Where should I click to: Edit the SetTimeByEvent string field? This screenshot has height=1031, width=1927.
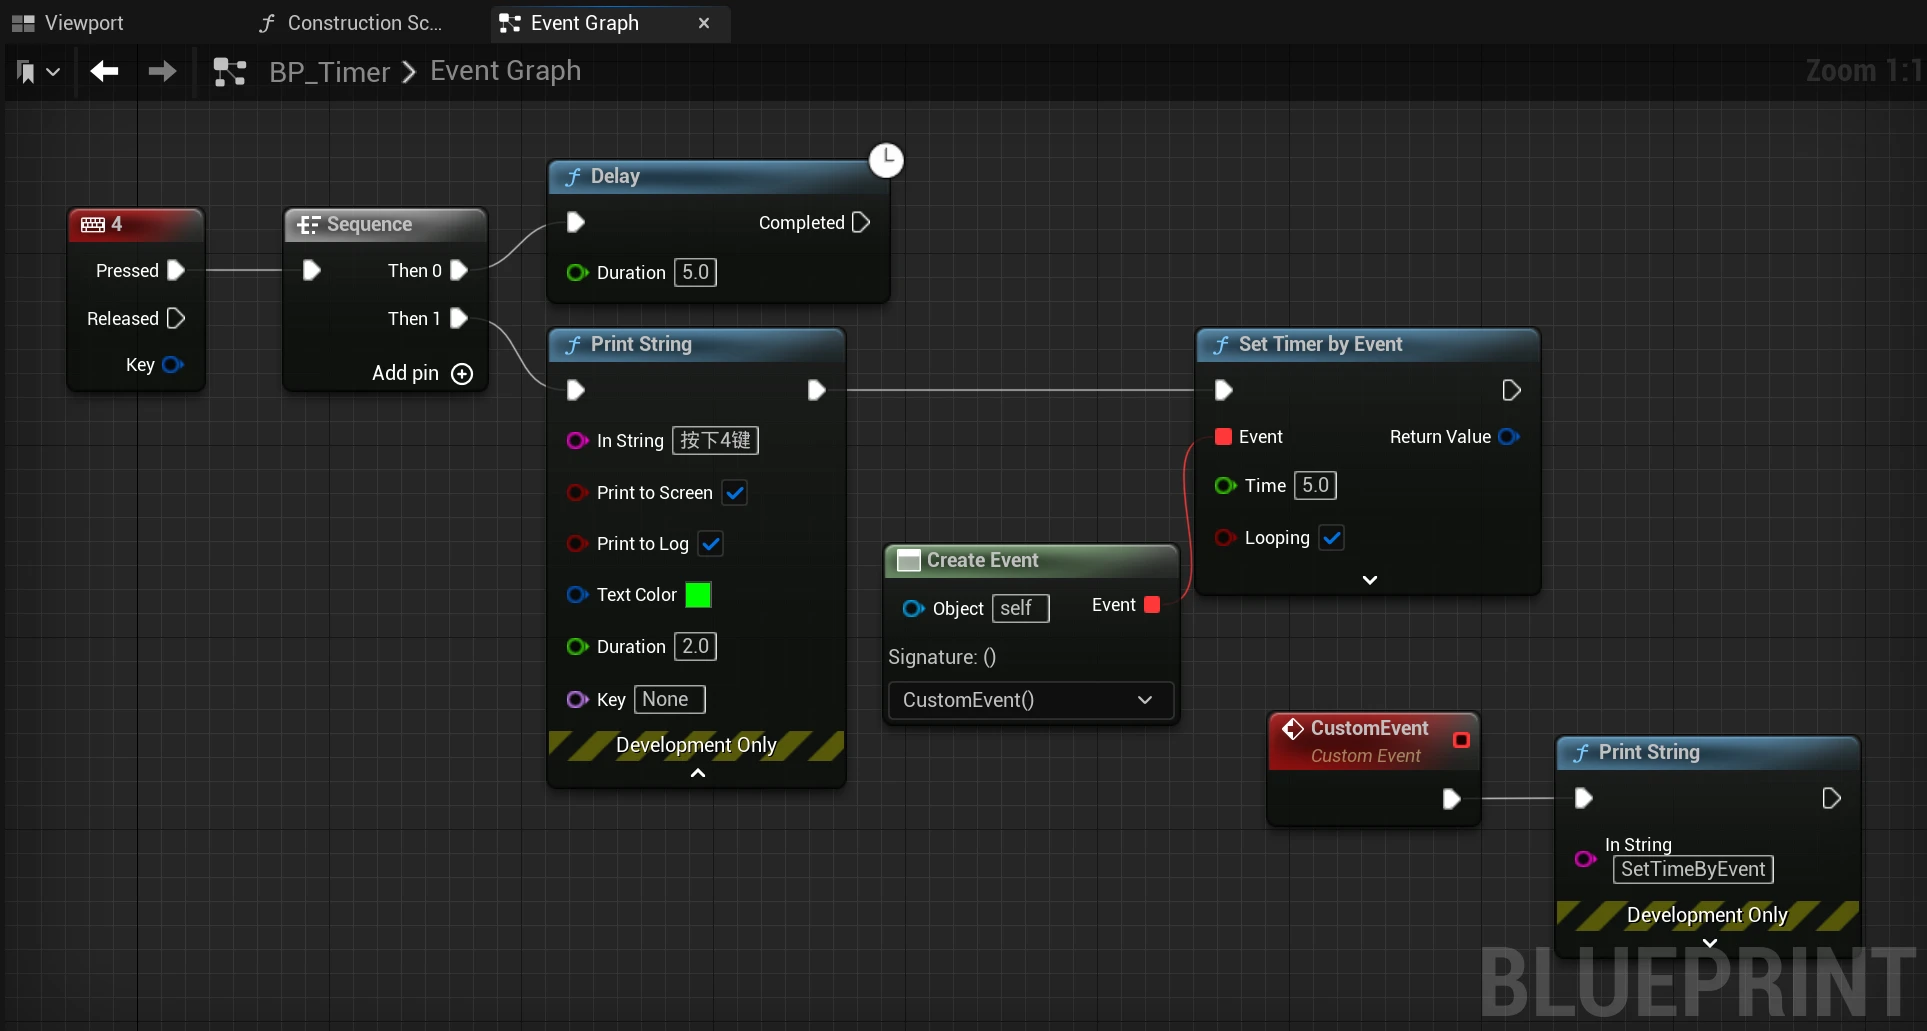1693,869
